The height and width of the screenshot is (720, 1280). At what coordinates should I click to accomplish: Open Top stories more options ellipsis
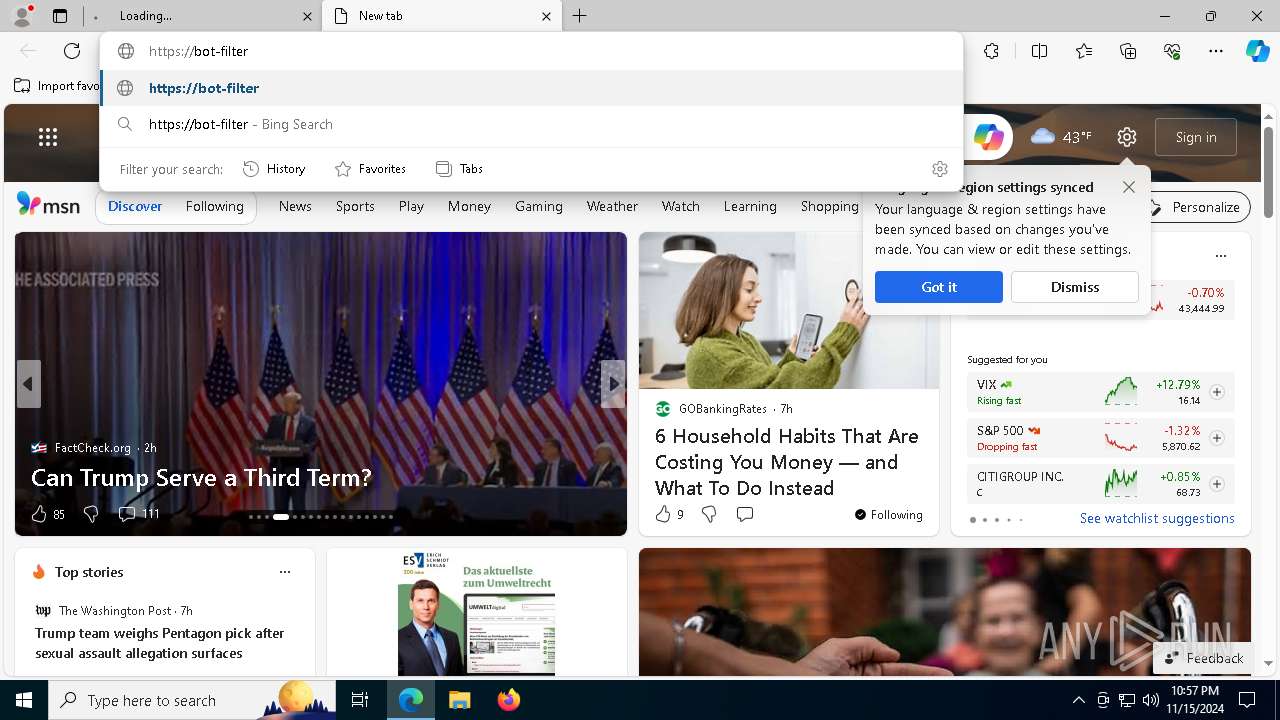285,572
